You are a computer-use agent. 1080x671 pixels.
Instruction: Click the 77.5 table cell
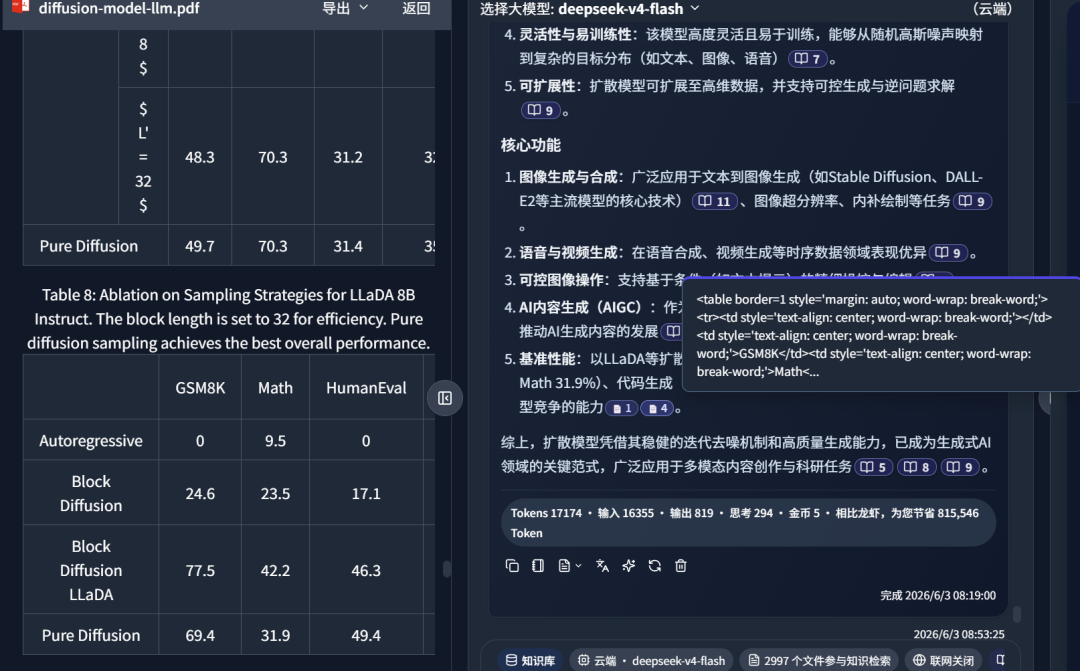pos(200,570)
